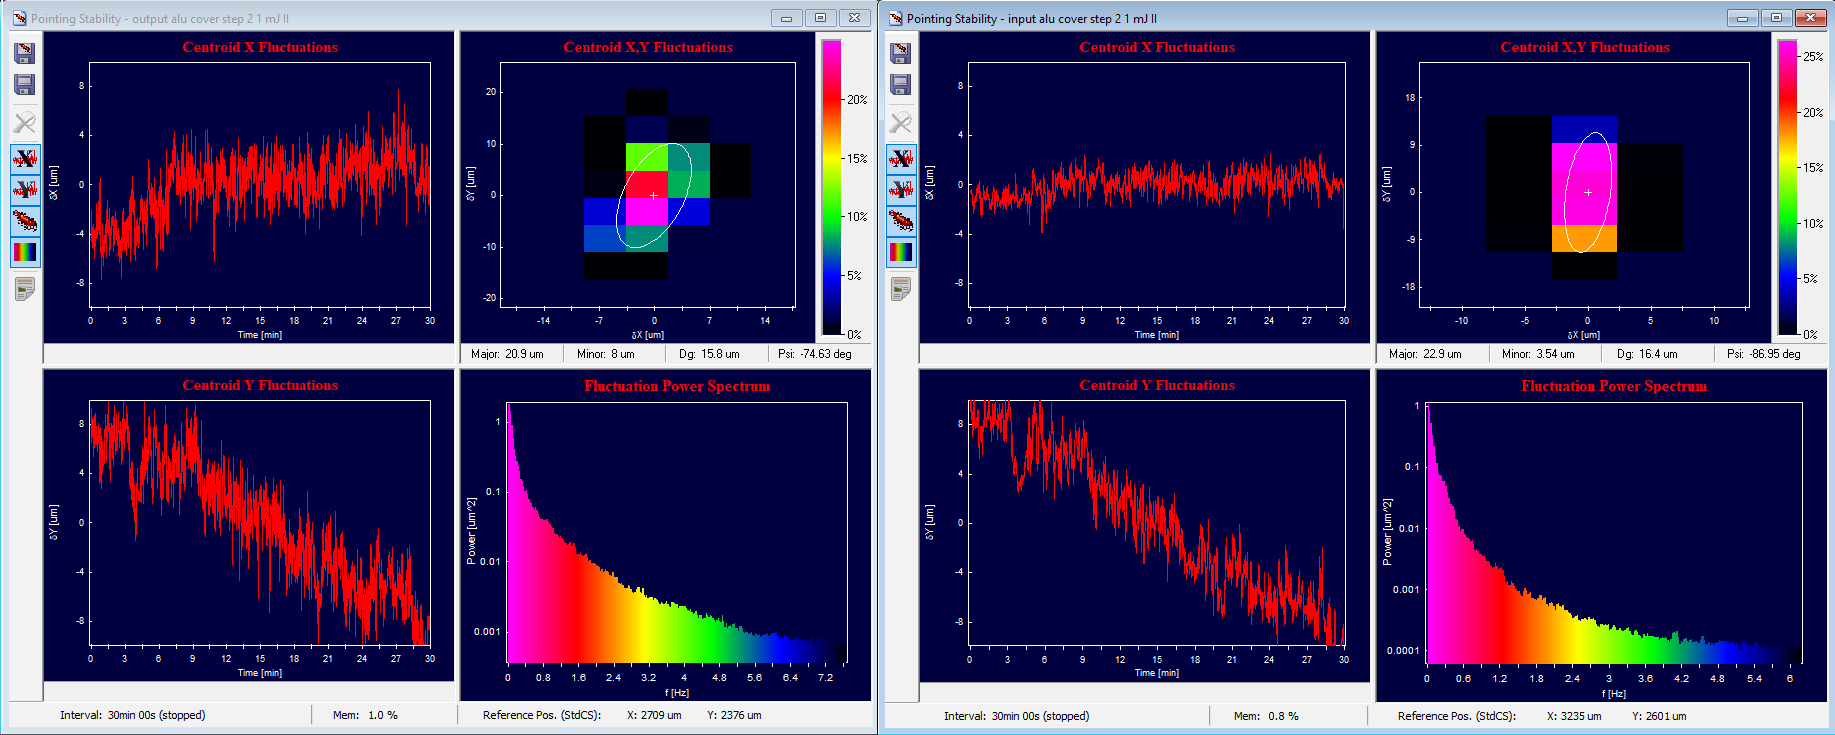Toggle Centroid X plot button in input window
The height and width of the screenshot is (735, 1835).
(901, 159)
